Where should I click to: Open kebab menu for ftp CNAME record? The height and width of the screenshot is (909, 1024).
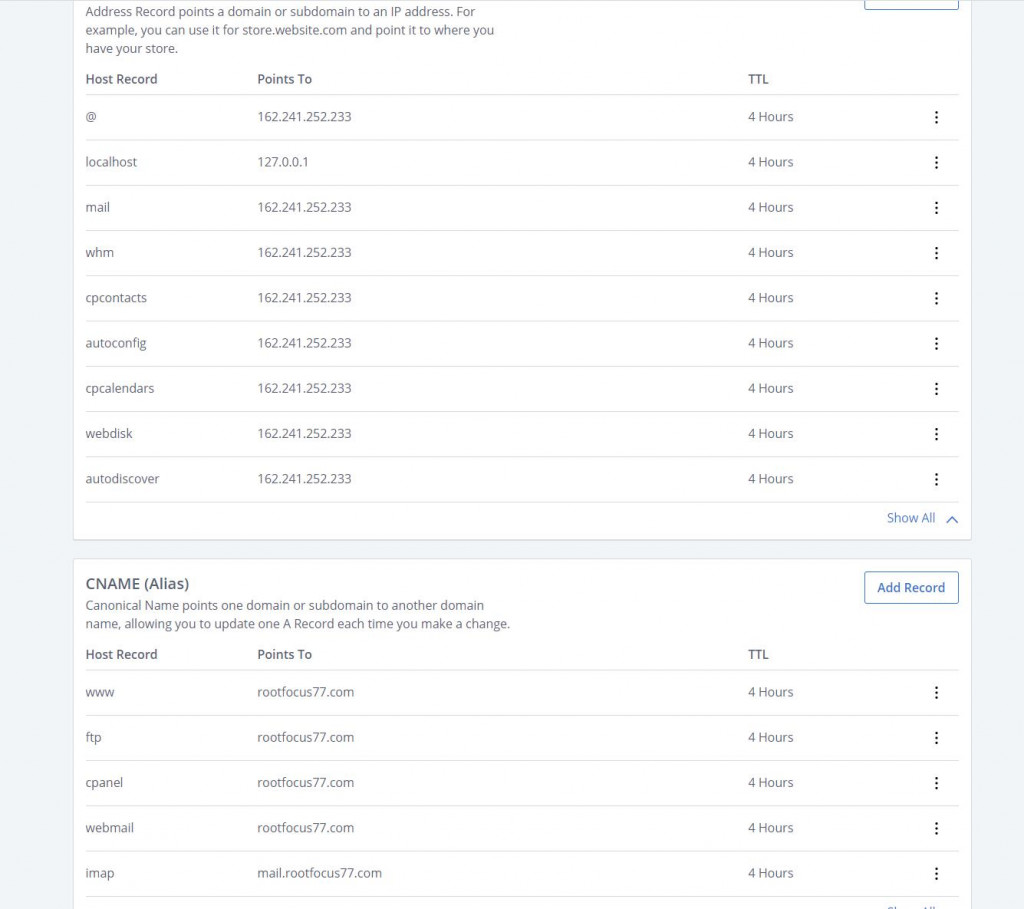(x=936, y=738)
